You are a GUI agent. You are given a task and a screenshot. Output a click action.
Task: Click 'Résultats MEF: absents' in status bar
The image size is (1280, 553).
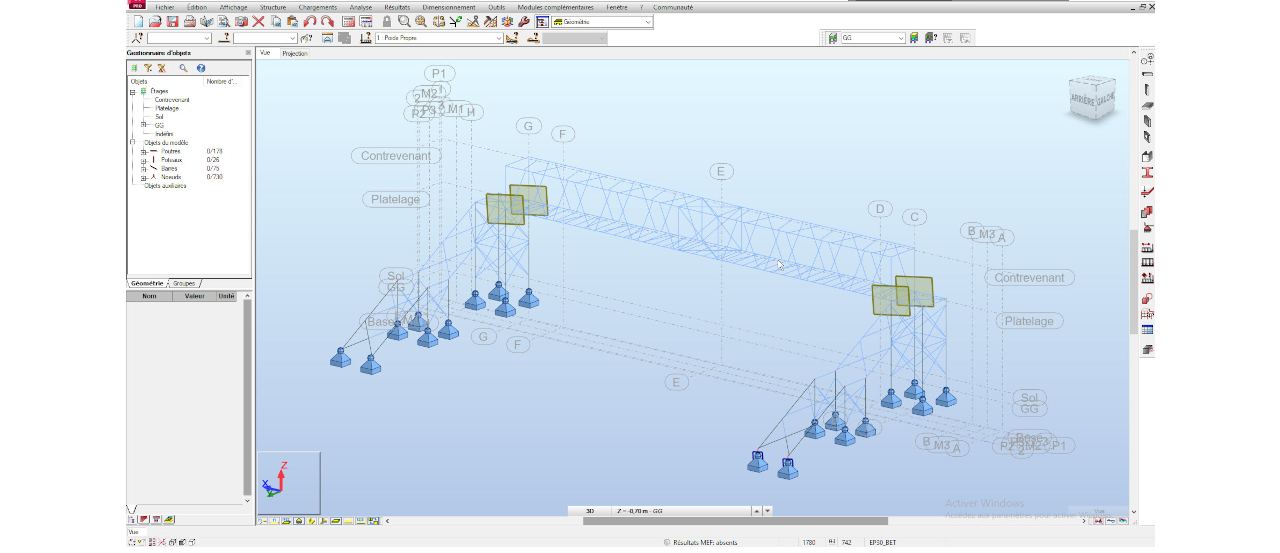[x=704, y=542]
